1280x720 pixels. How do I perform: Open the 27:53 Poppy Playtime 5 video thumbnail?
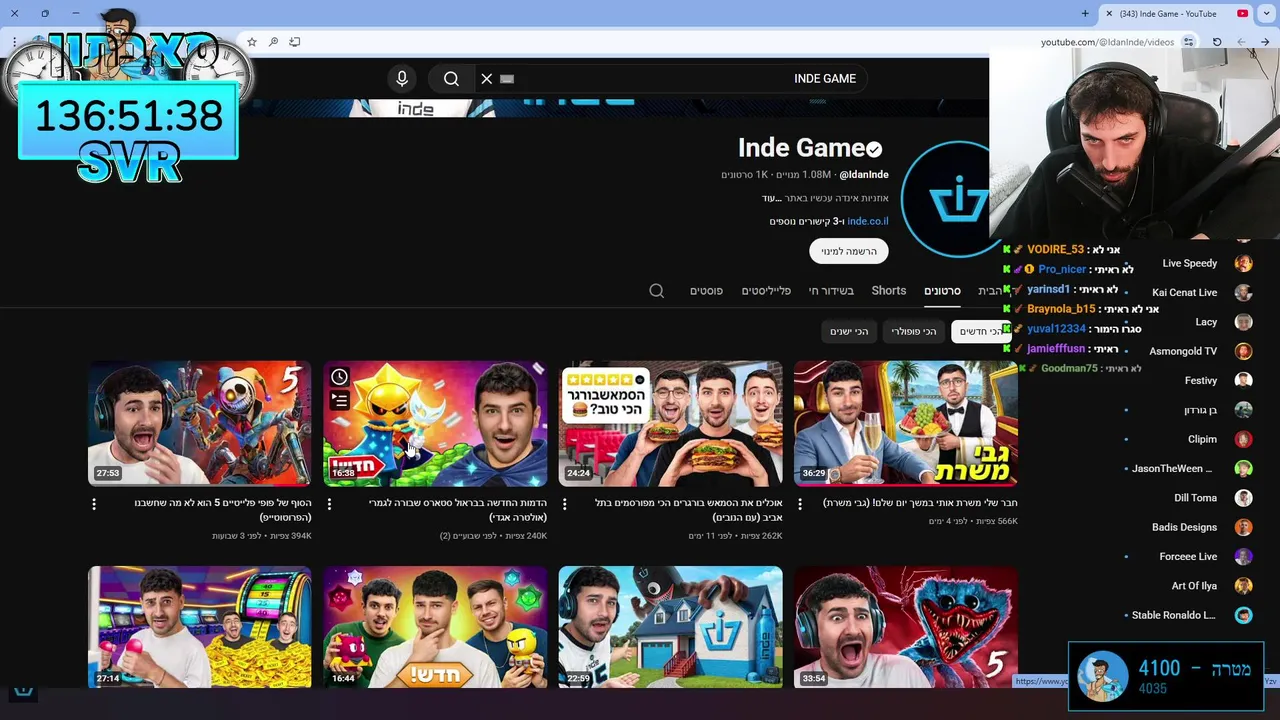coord(200,424)
